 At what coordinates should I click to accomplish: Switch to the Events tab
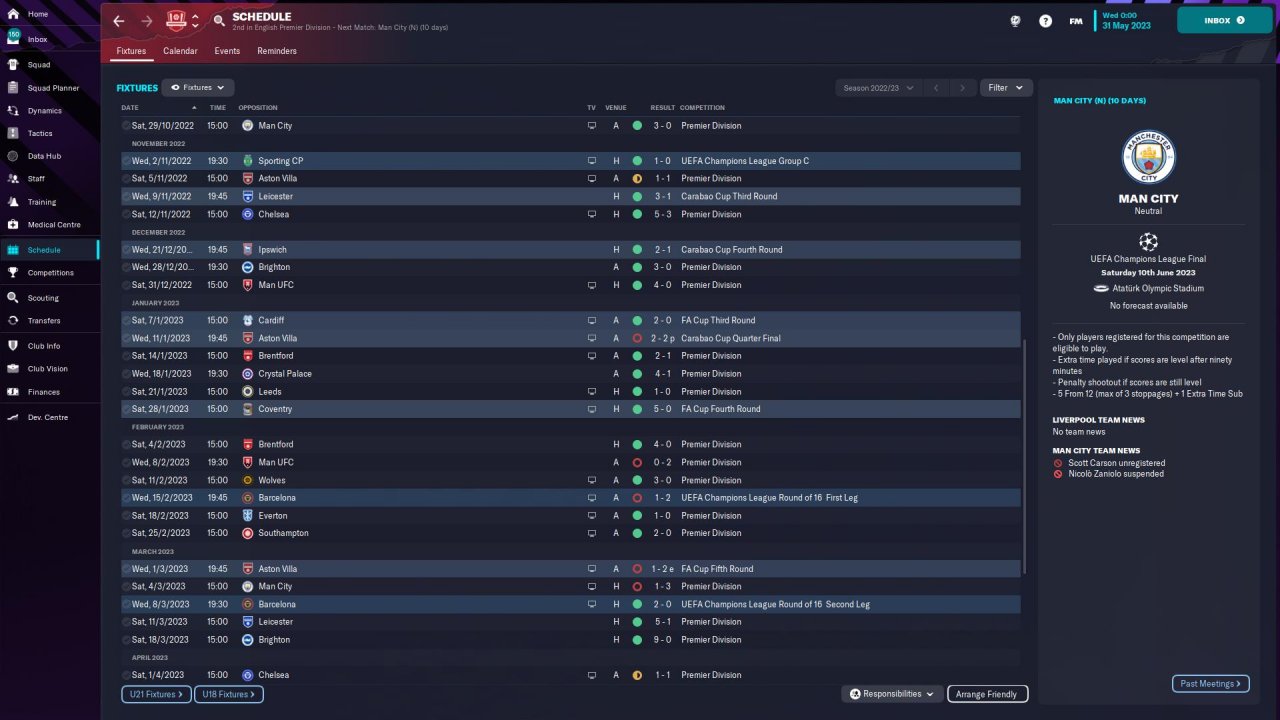pyautogui.click(x=227, y=51)
